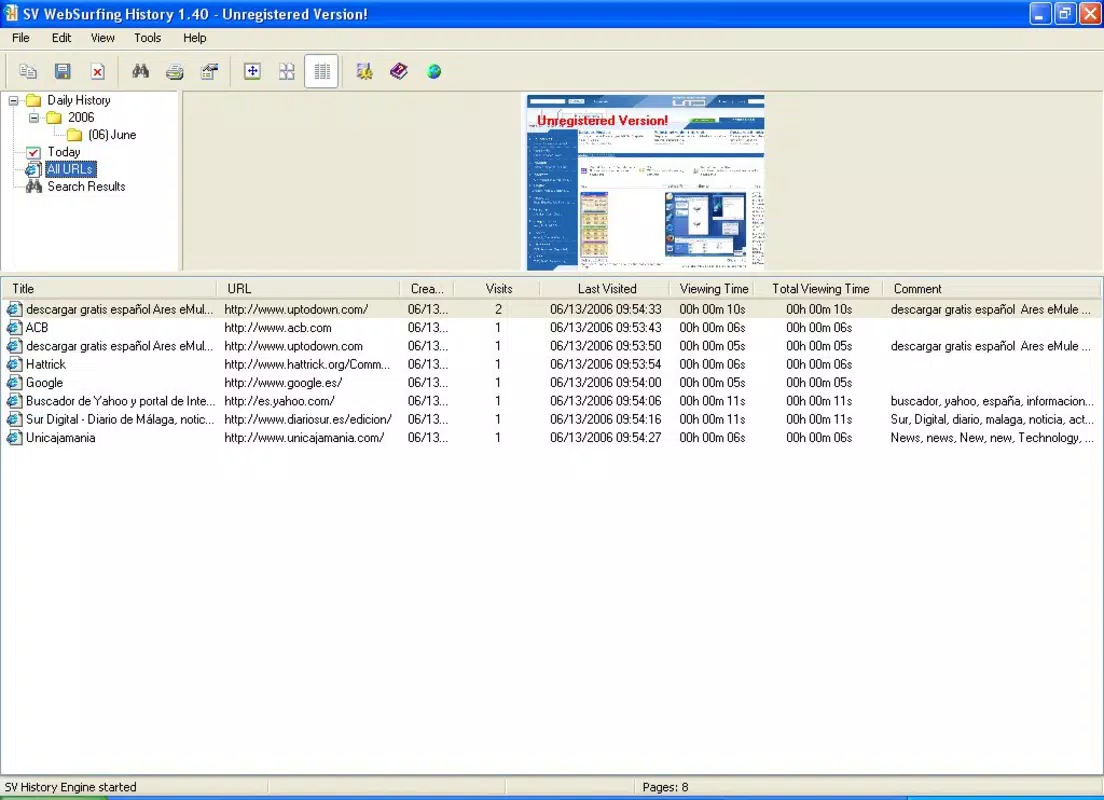Click page icon of the Google row
This screenshot has height=800, width=1104.
tap(14, 382)
